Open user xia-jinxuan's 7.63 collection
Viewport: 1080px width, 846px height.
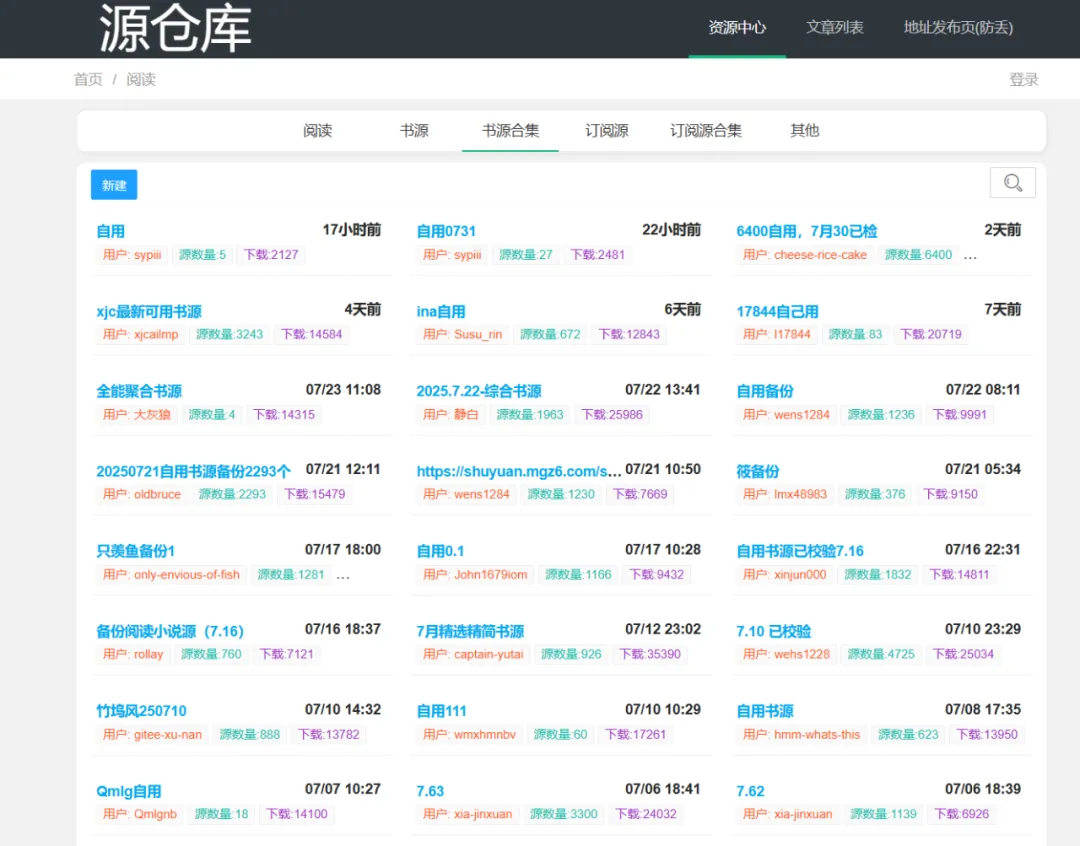(x=430, y=790)
